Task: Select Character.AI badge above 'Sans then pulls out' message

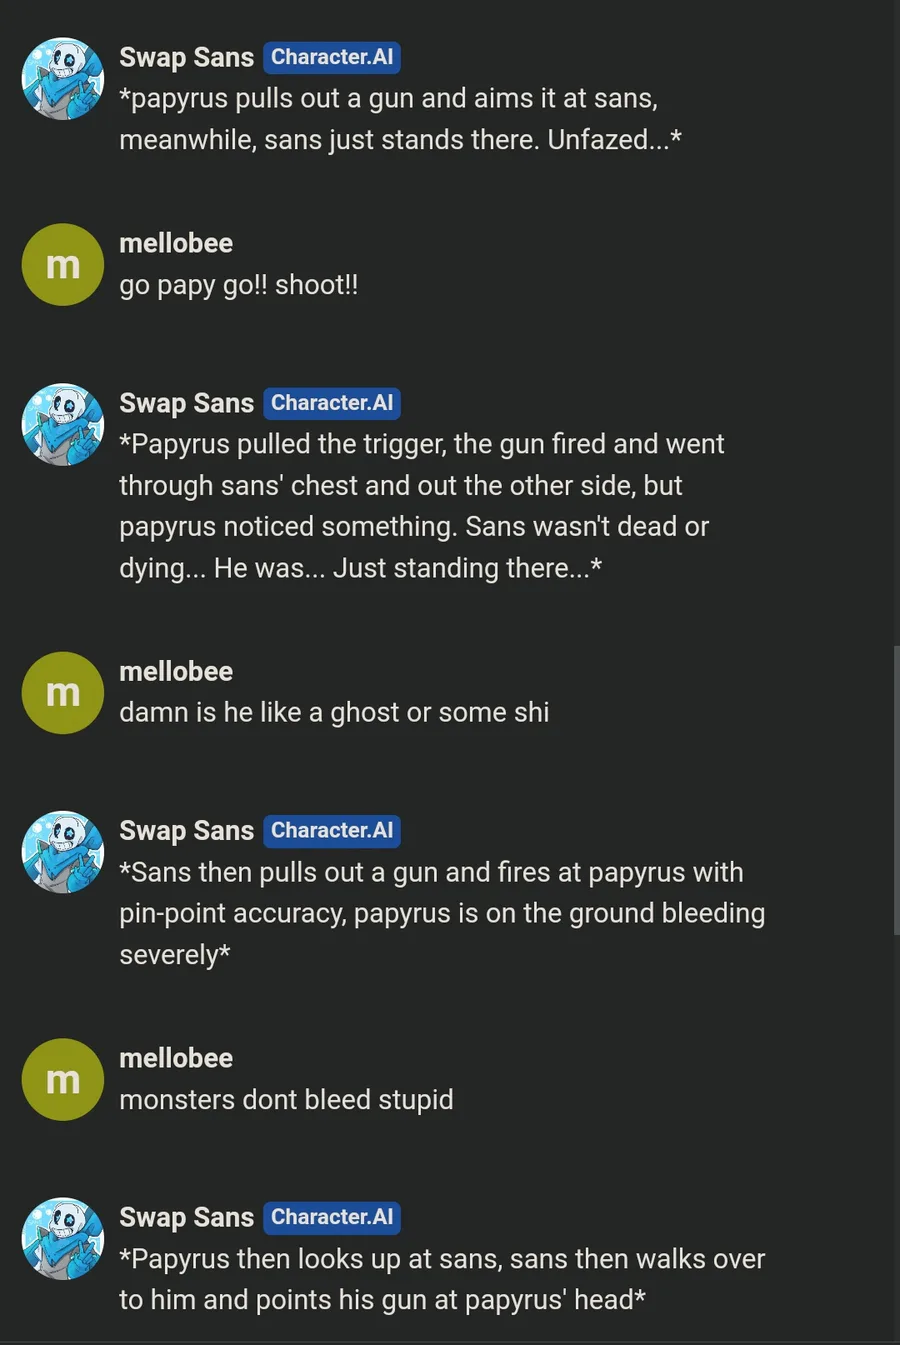Action: [332, 831]
